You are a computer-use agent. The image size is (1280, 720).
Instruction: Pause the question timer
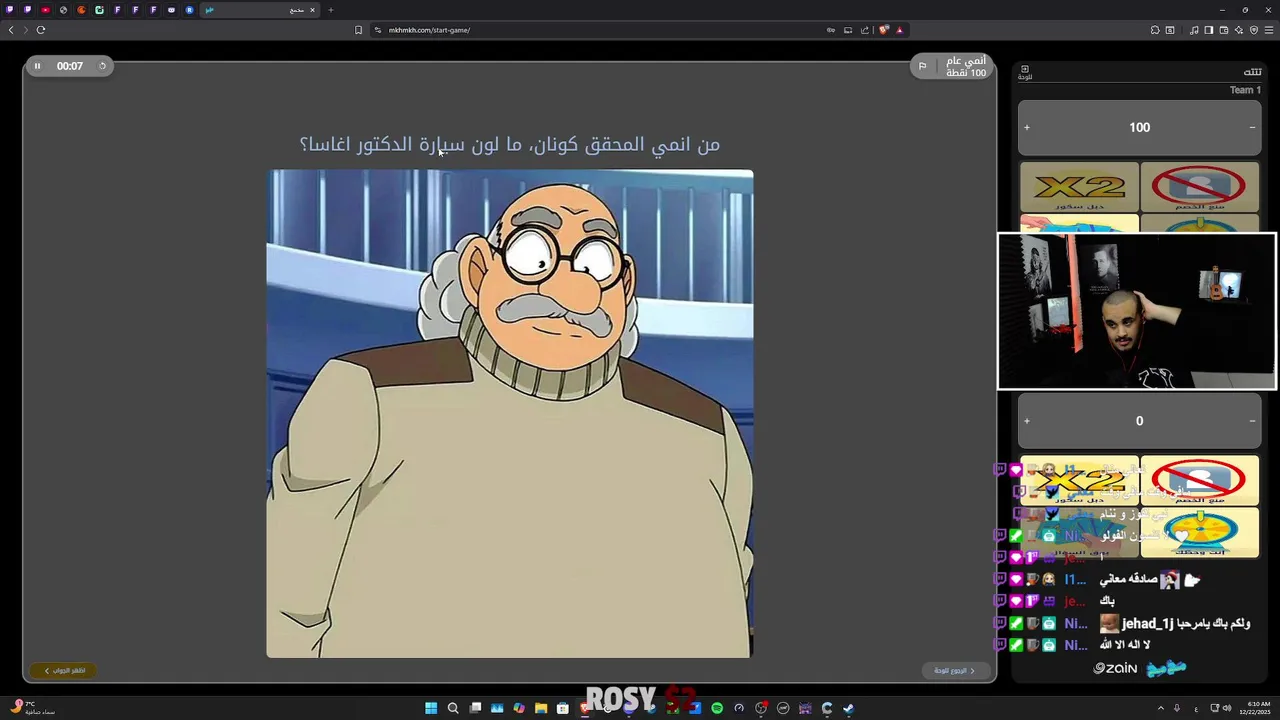point(37,66)
